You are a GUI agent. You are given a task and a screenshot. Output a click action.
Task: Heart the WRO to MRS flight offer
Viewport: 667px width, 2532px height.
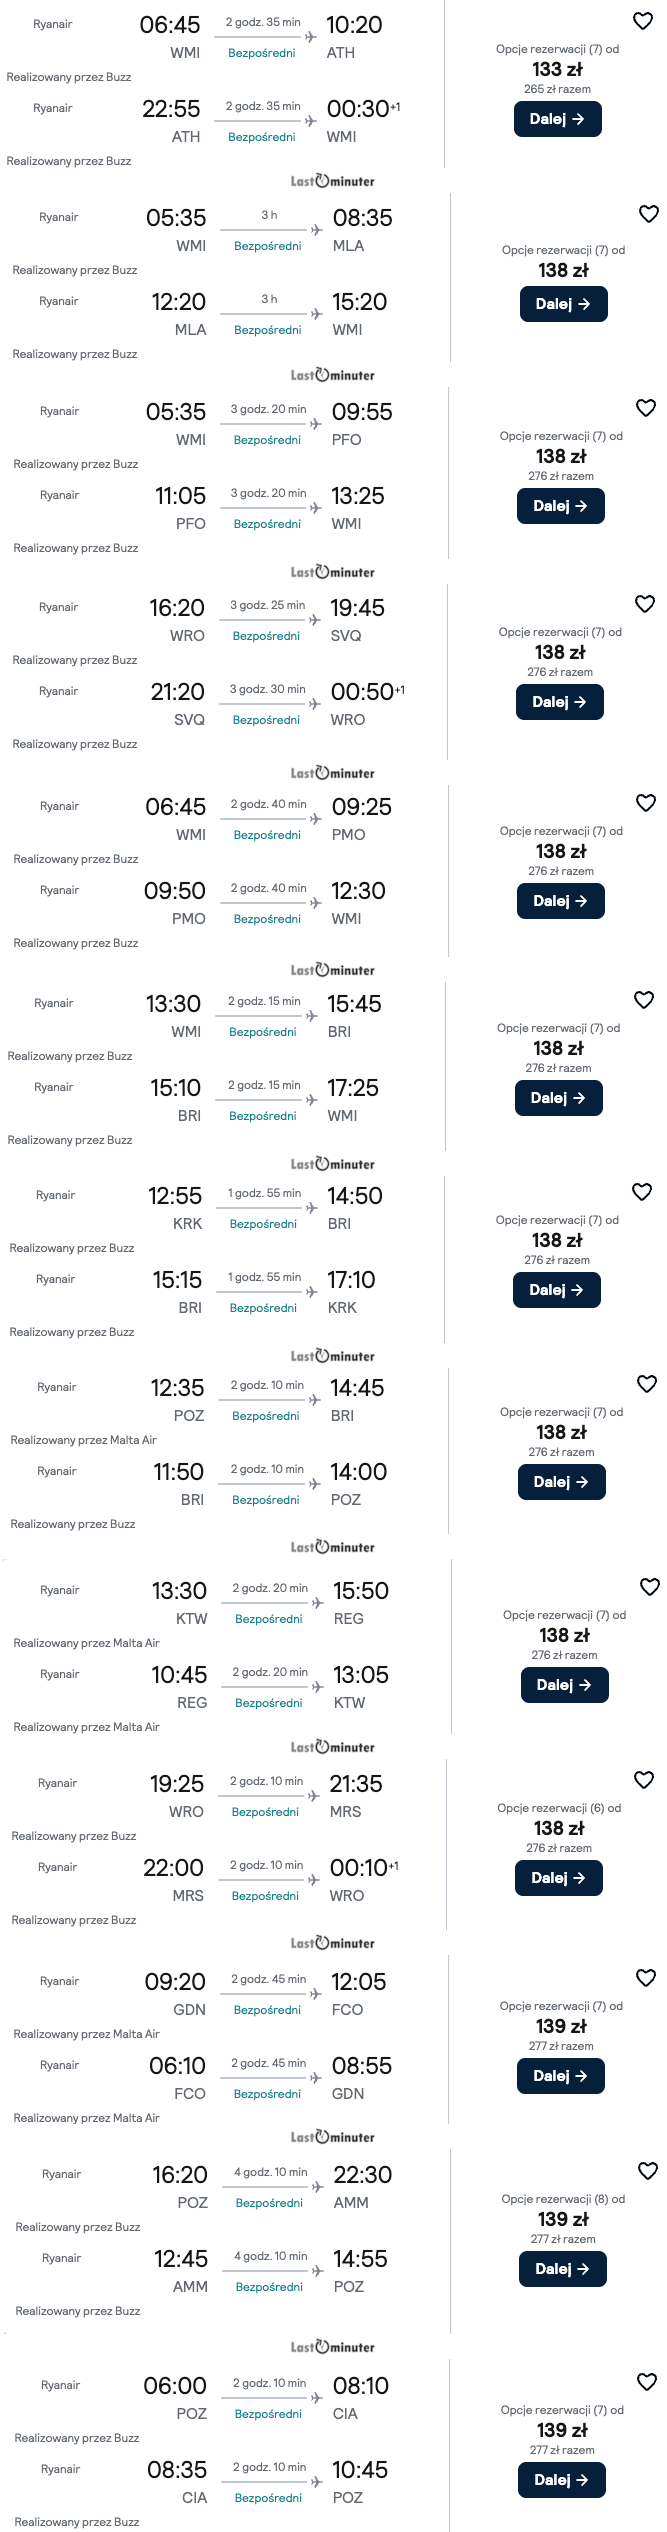click(644, 1780)
